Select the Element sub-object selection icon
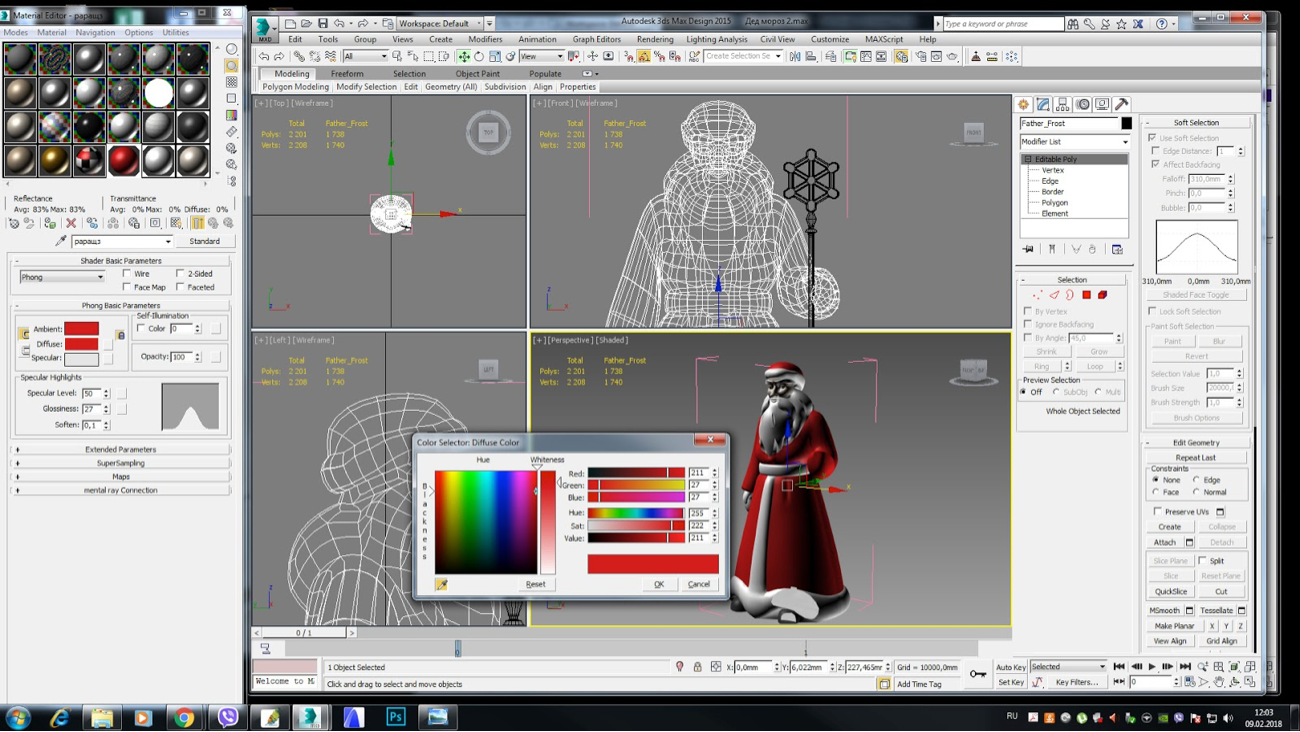Image resolution: width=1300 pixels, height=732 pixels. (1102, 295)
